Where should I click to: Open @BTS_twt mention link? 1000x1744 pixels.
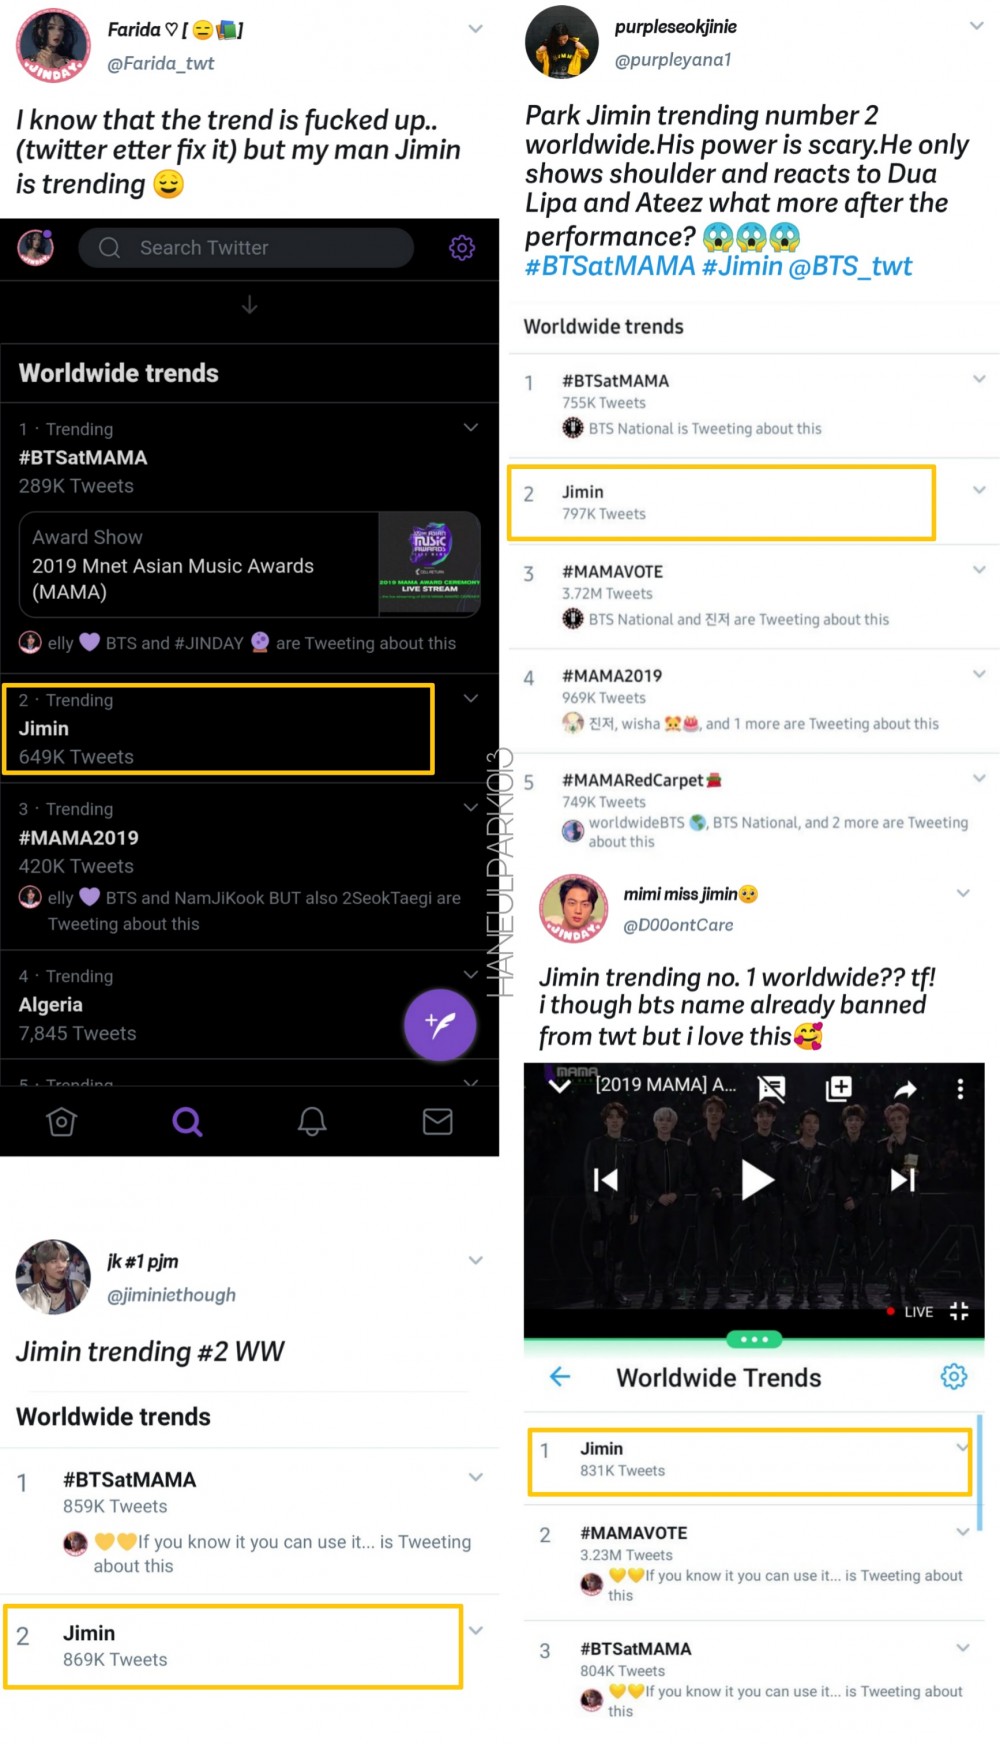tap(850, 266)
